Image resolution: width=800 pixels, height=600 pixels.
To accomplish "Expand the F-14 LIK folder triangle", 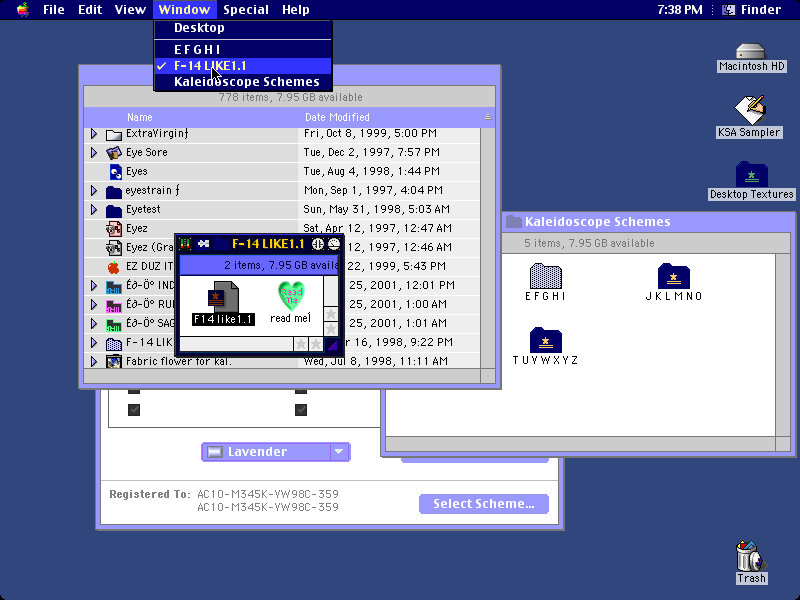I will [94, 342].
